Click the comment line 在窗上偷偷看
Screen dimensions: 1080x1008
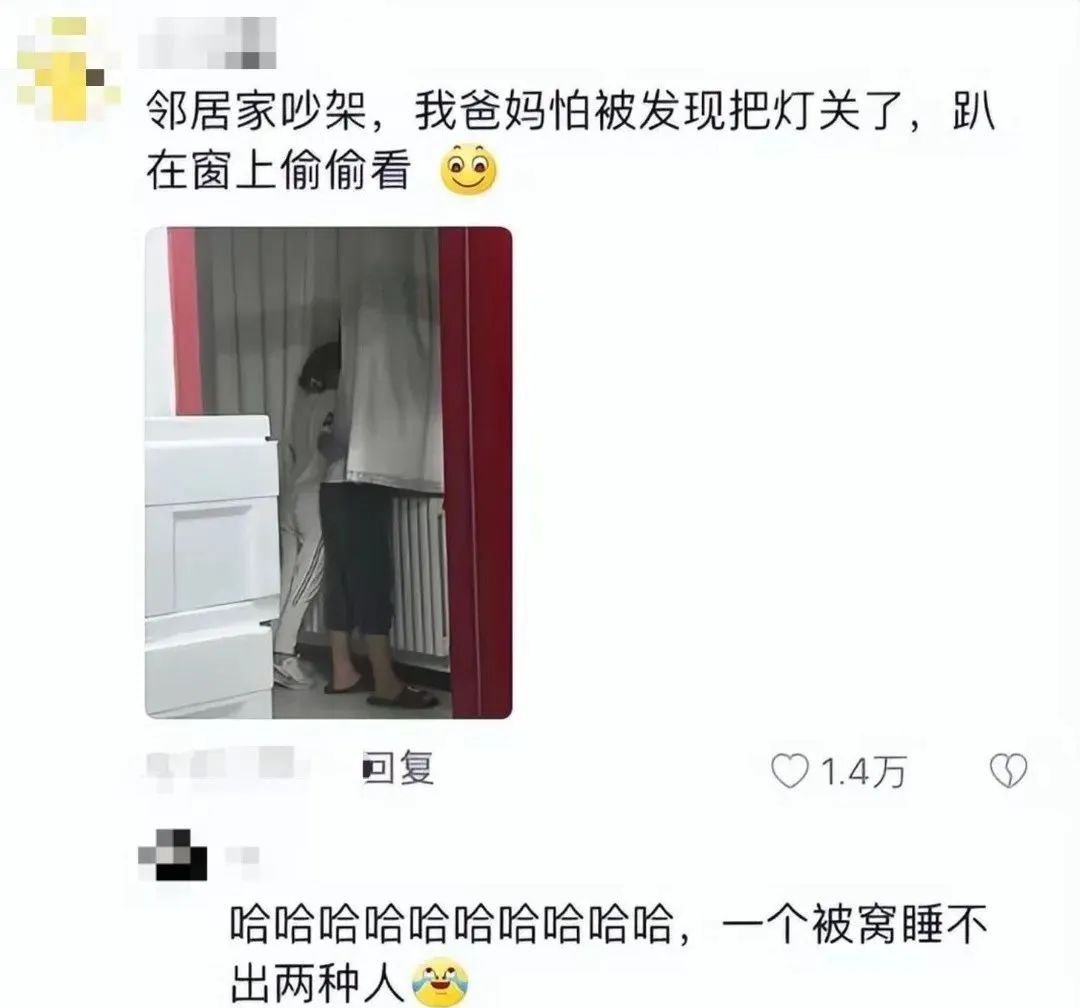coord(279,170)
